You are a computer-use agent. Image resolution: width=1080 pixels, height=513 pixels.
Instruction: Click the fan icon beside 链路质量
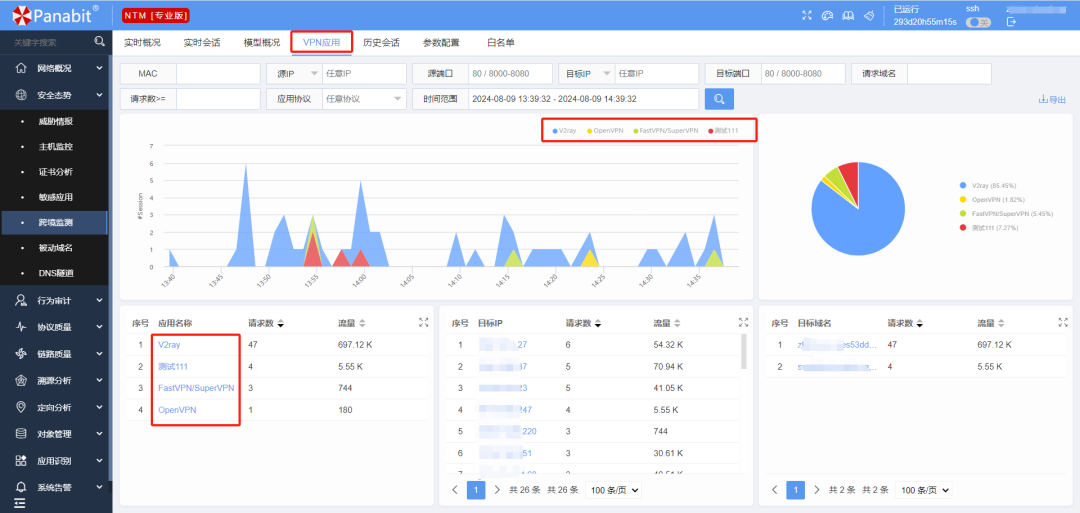pos(21,354)
